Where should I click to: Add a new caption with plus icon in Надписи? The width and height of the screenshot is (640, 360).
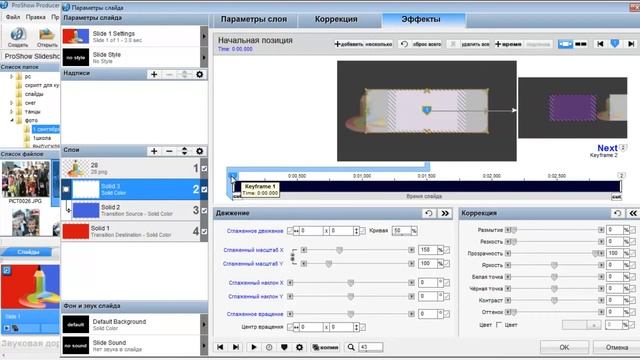154,74
